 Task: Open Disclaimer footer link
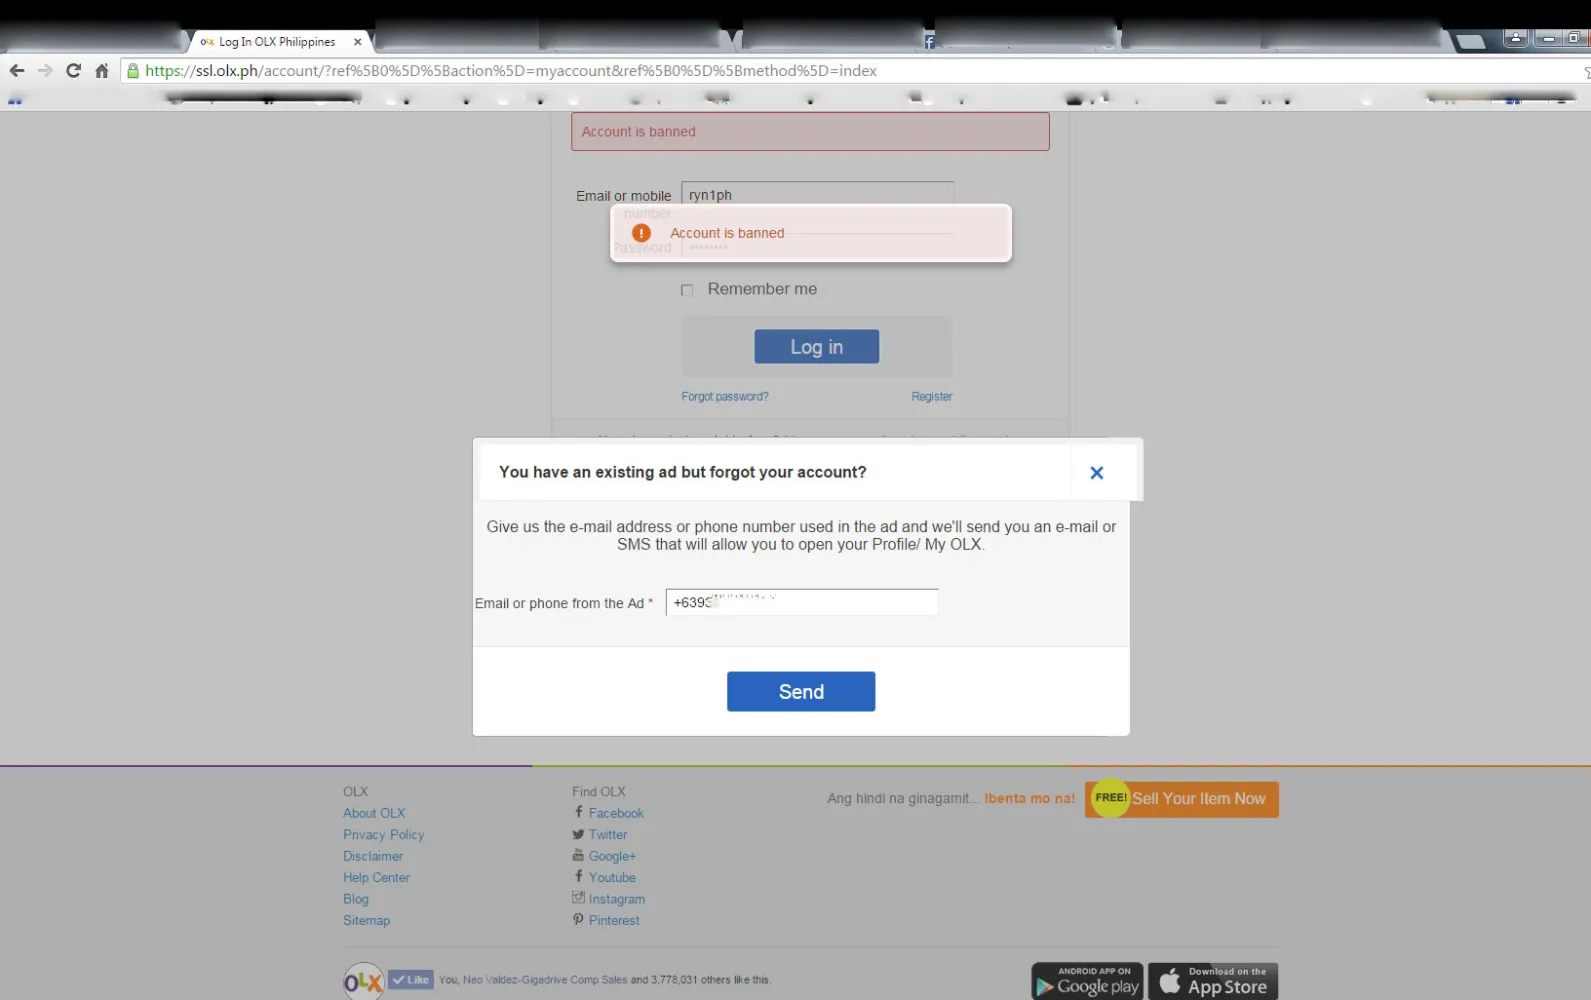point(373,857)
